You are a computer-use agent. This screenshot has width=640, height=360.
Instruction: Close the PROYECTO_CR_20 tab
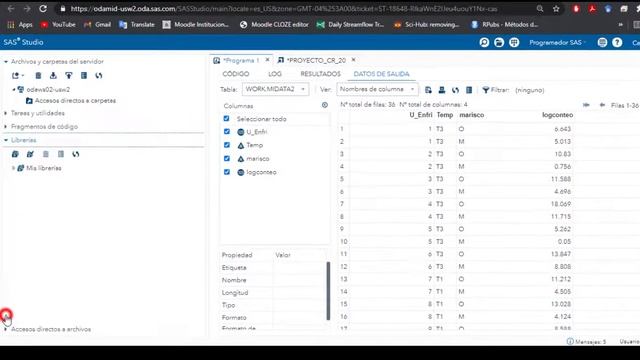[x=353, y=60]
